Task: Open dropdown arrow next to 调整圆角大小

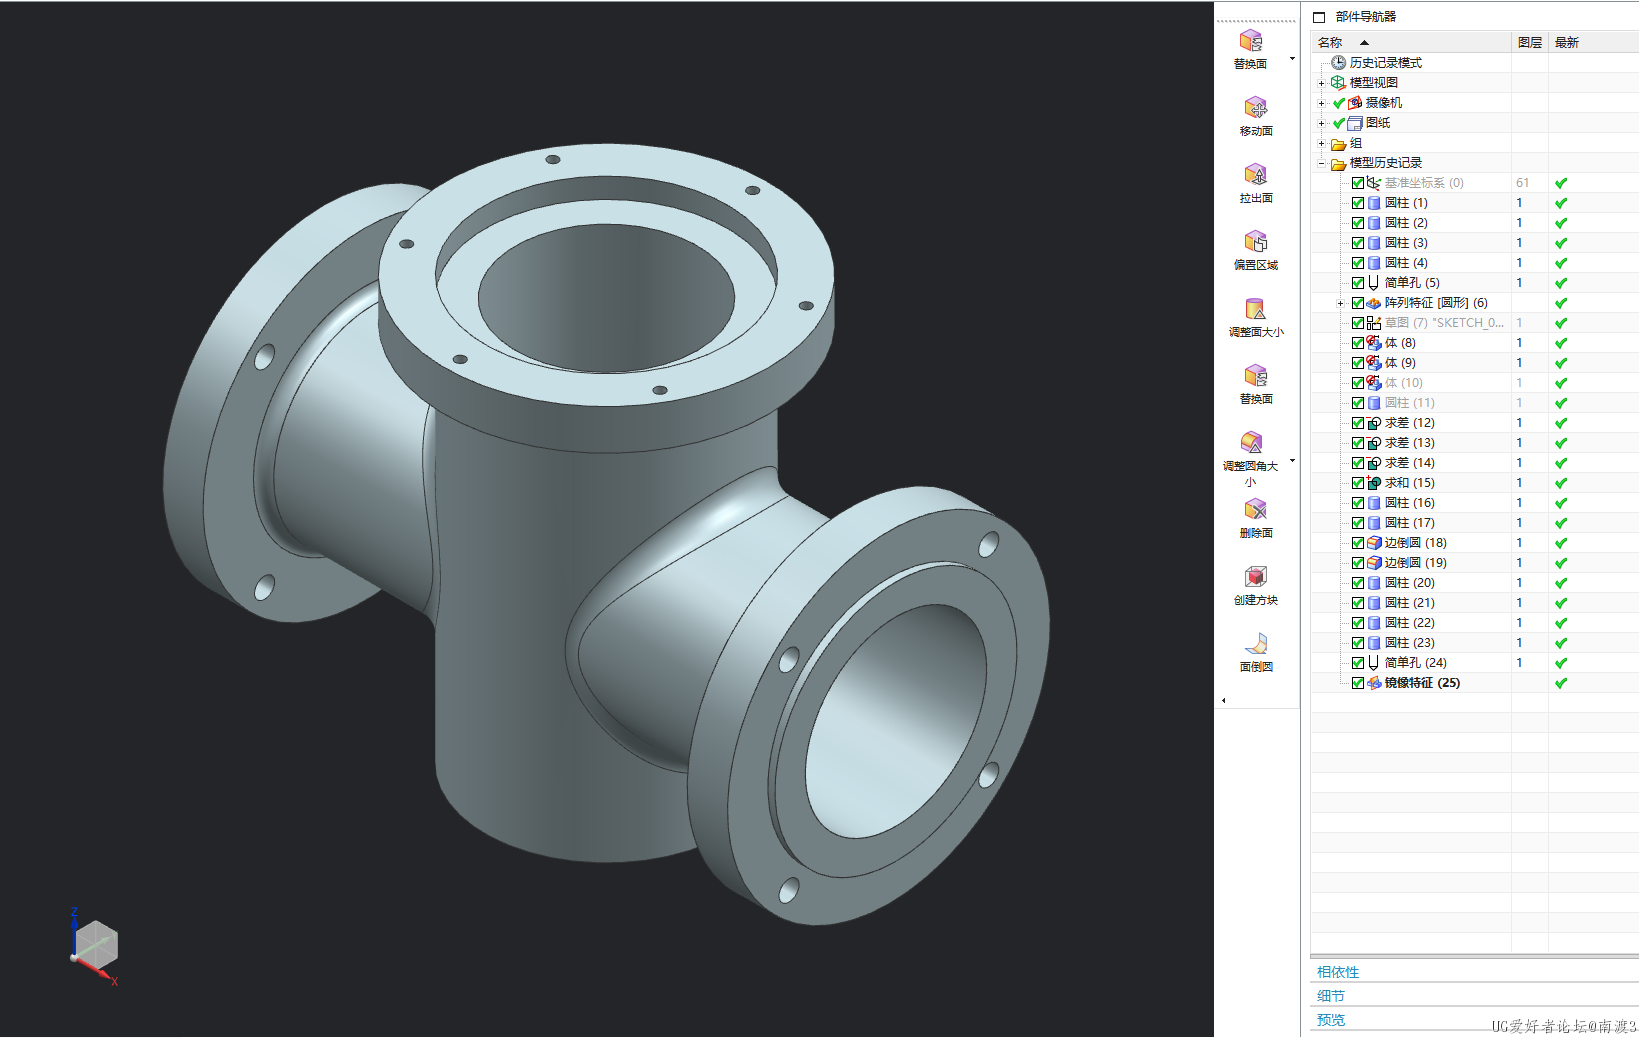Action: [x=1292, y=461]
